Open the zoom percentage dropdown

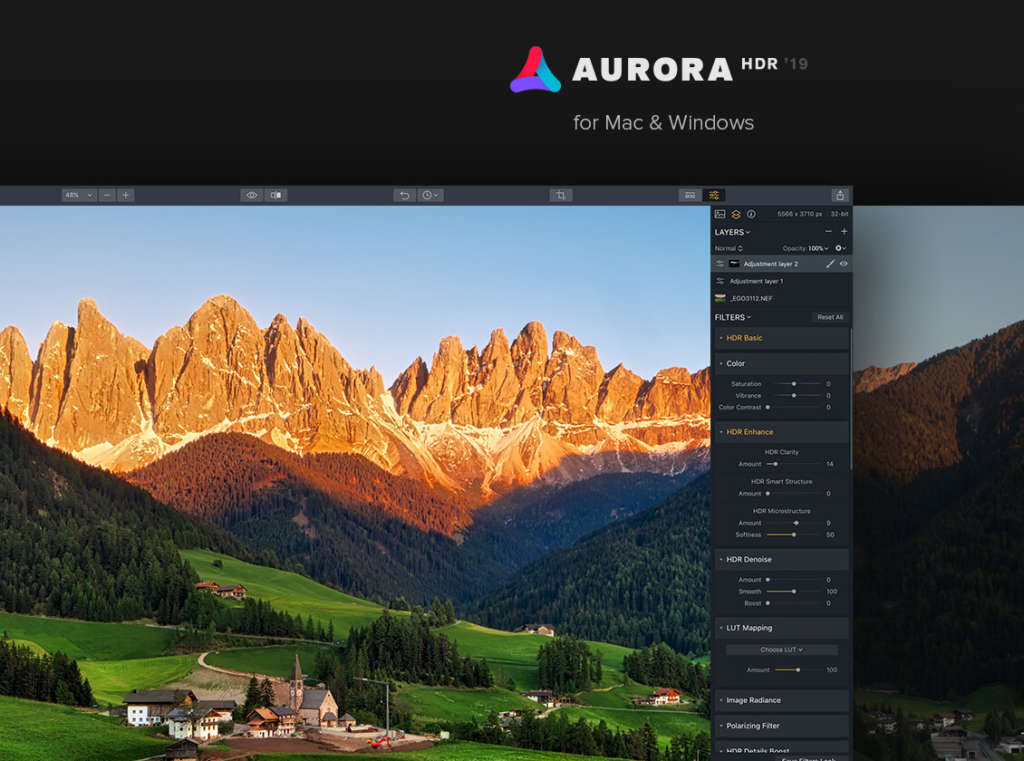tap(78, 195)
